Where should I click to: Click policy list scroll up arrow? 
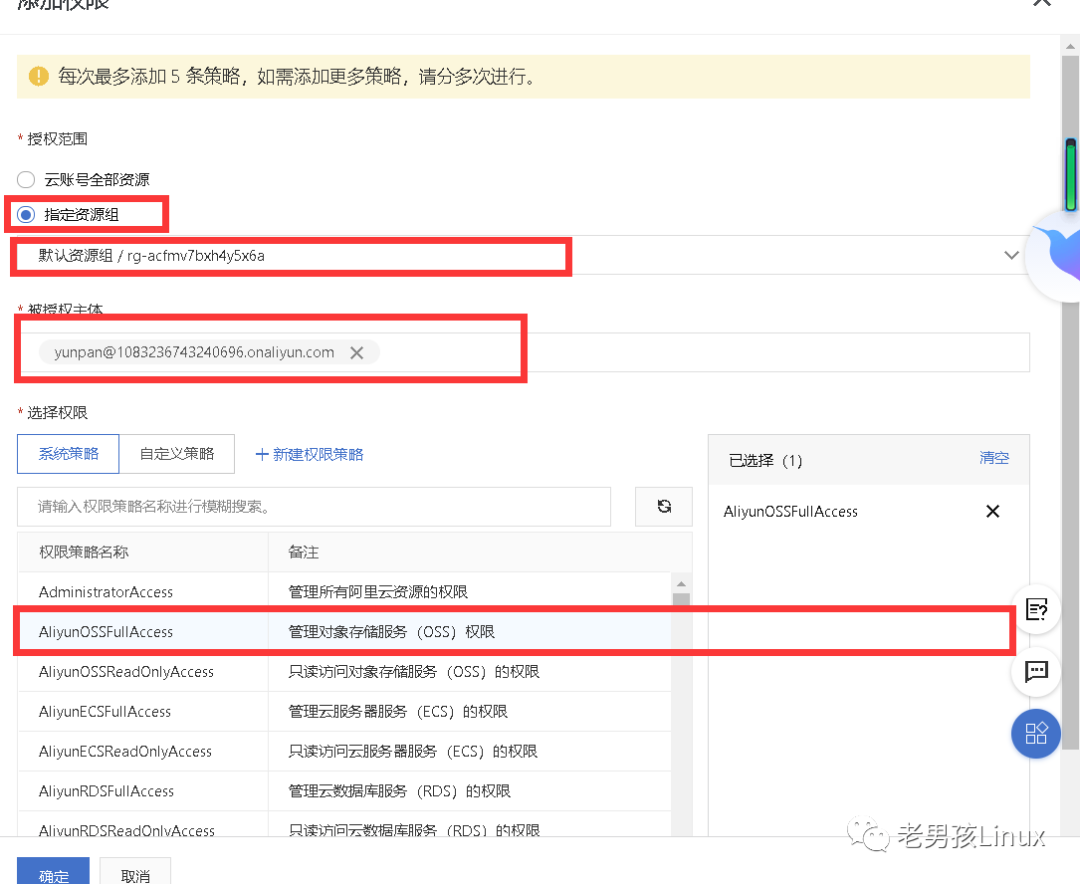[681, 584]
